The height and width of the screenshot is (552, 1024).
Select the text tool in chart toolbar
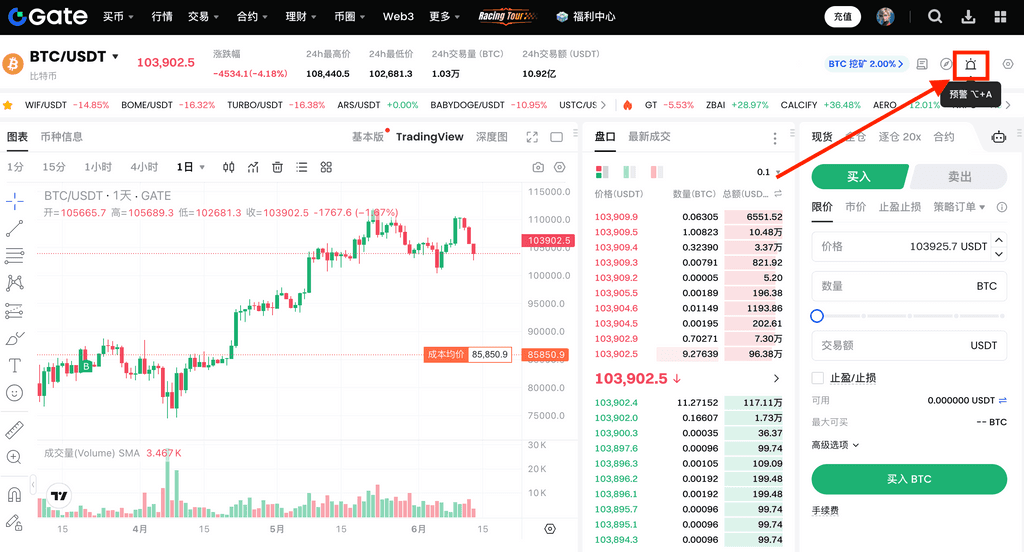(x=15, y=366)
